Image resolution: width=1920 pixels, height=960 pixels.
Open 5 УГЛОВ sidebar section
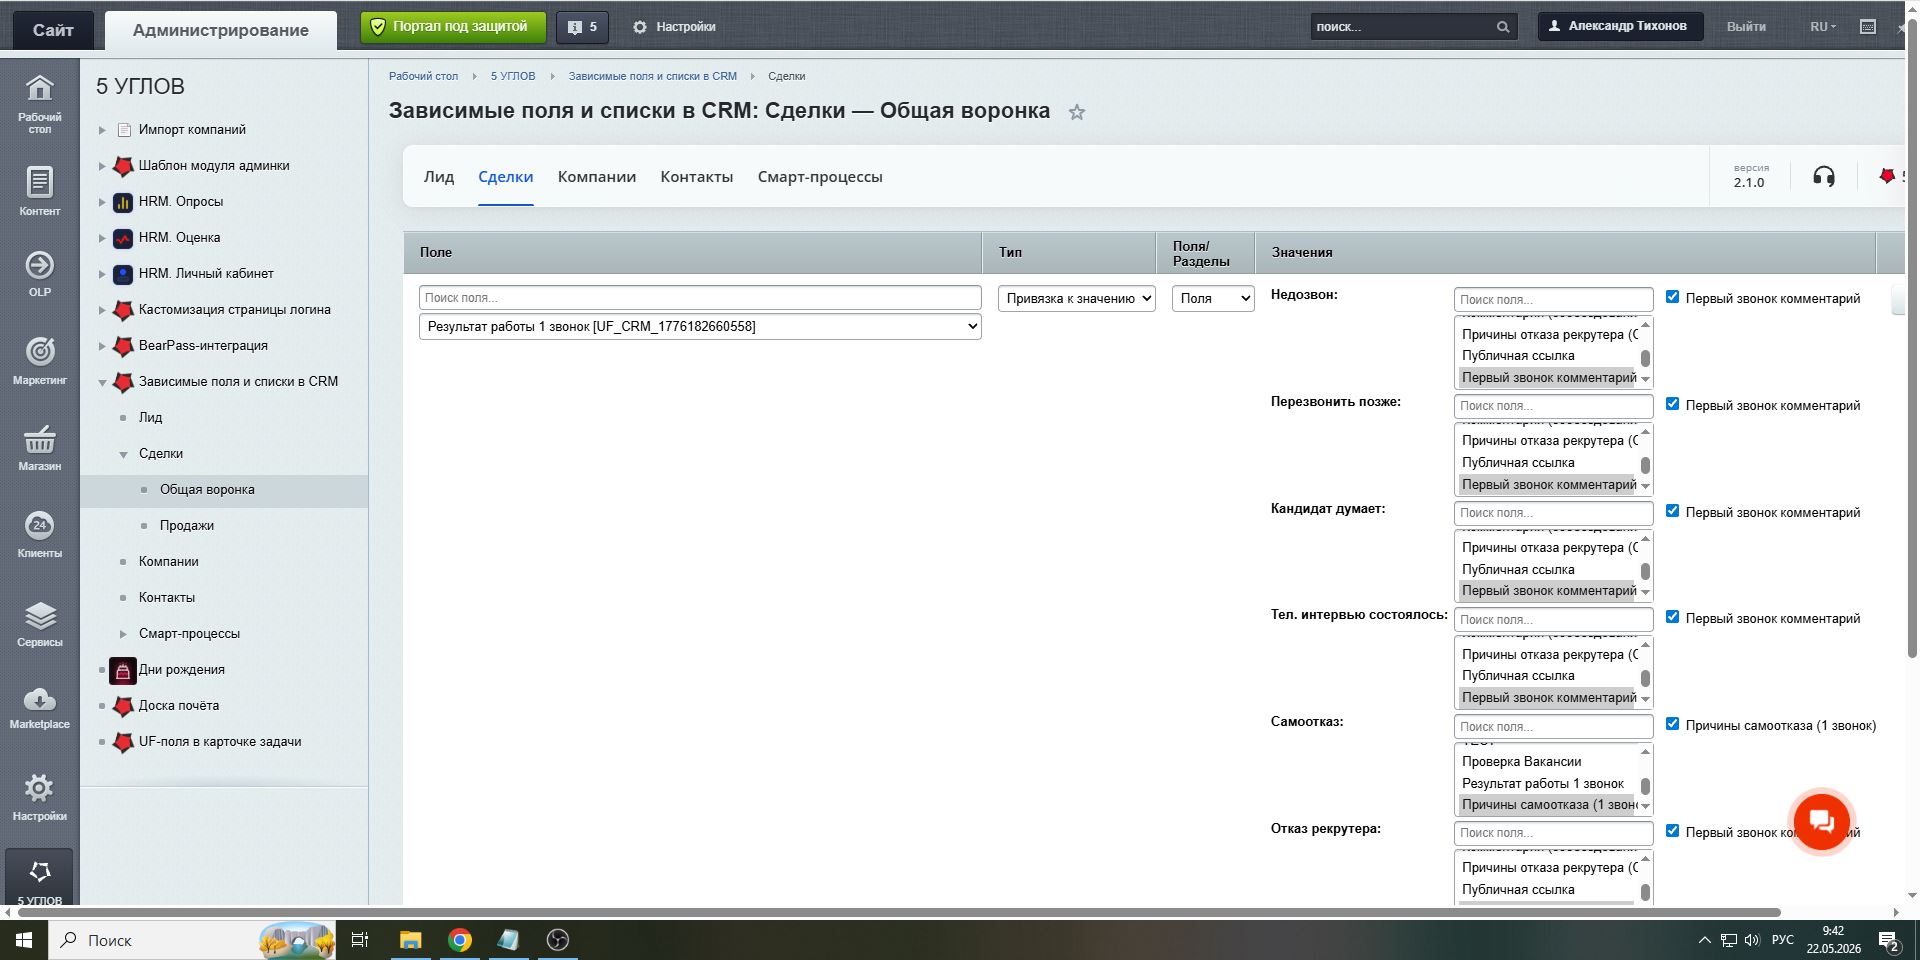coord(39,880)
